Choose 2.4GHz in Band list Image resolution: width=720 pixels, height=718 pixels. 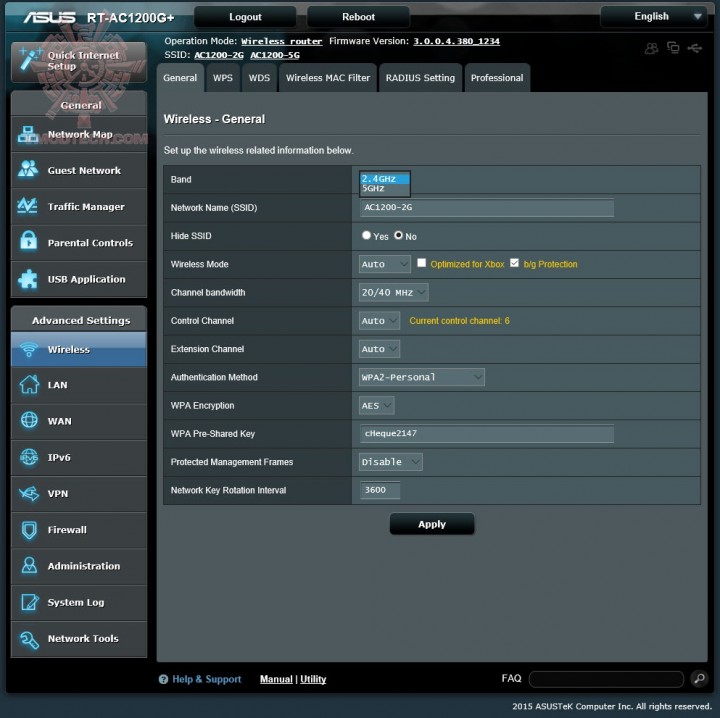385,179
